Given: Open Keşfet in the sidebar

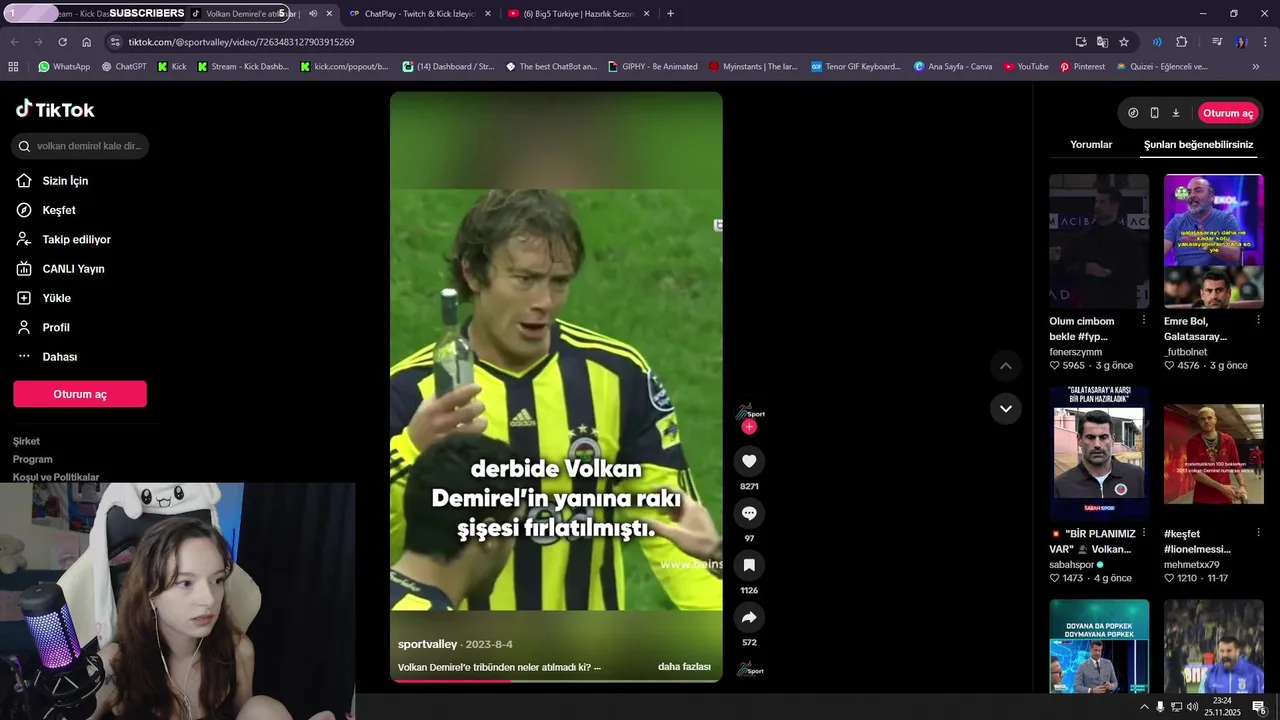Looking at the screenshot, I should (46, 210).
